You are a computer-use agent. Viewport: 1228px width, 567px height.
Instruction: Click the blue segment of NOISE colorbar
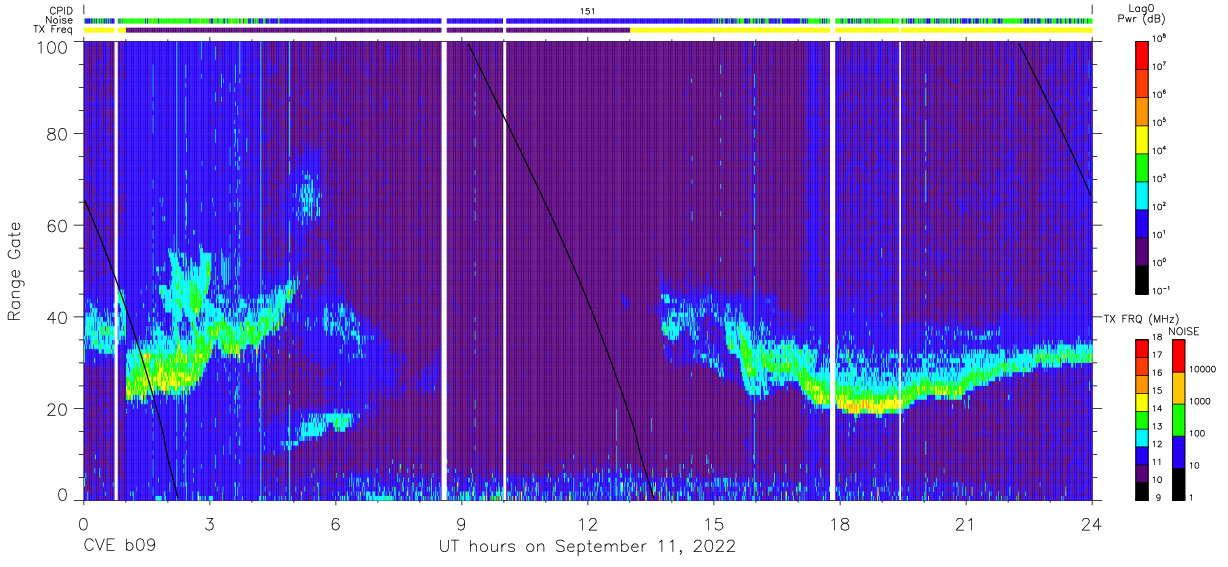pyautogui.click(x=1180, y=450)
